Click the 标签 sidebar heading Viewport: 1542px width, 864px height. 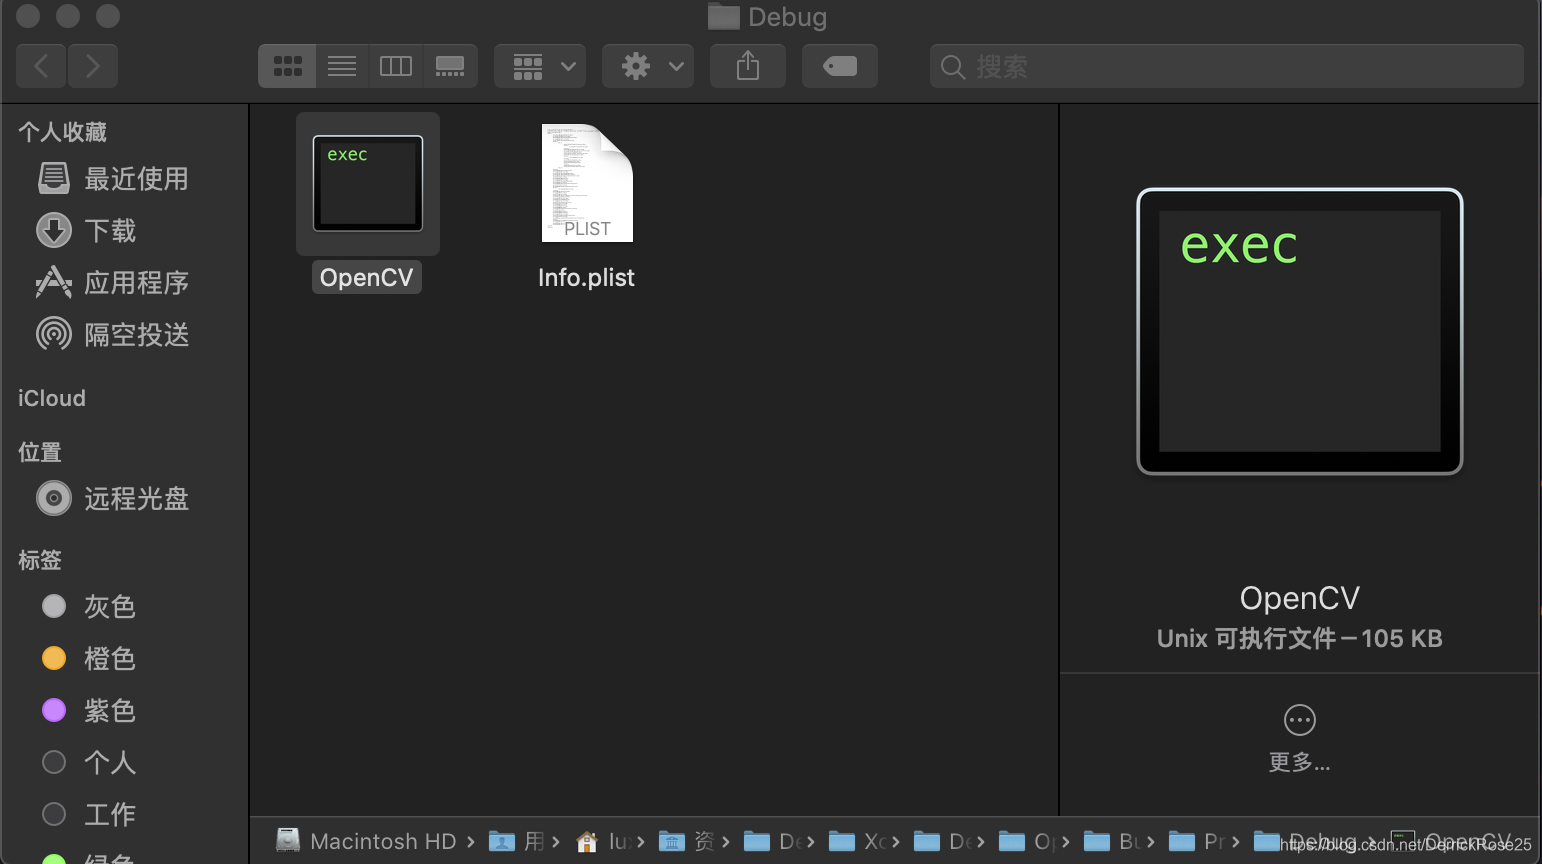point(40,560)
